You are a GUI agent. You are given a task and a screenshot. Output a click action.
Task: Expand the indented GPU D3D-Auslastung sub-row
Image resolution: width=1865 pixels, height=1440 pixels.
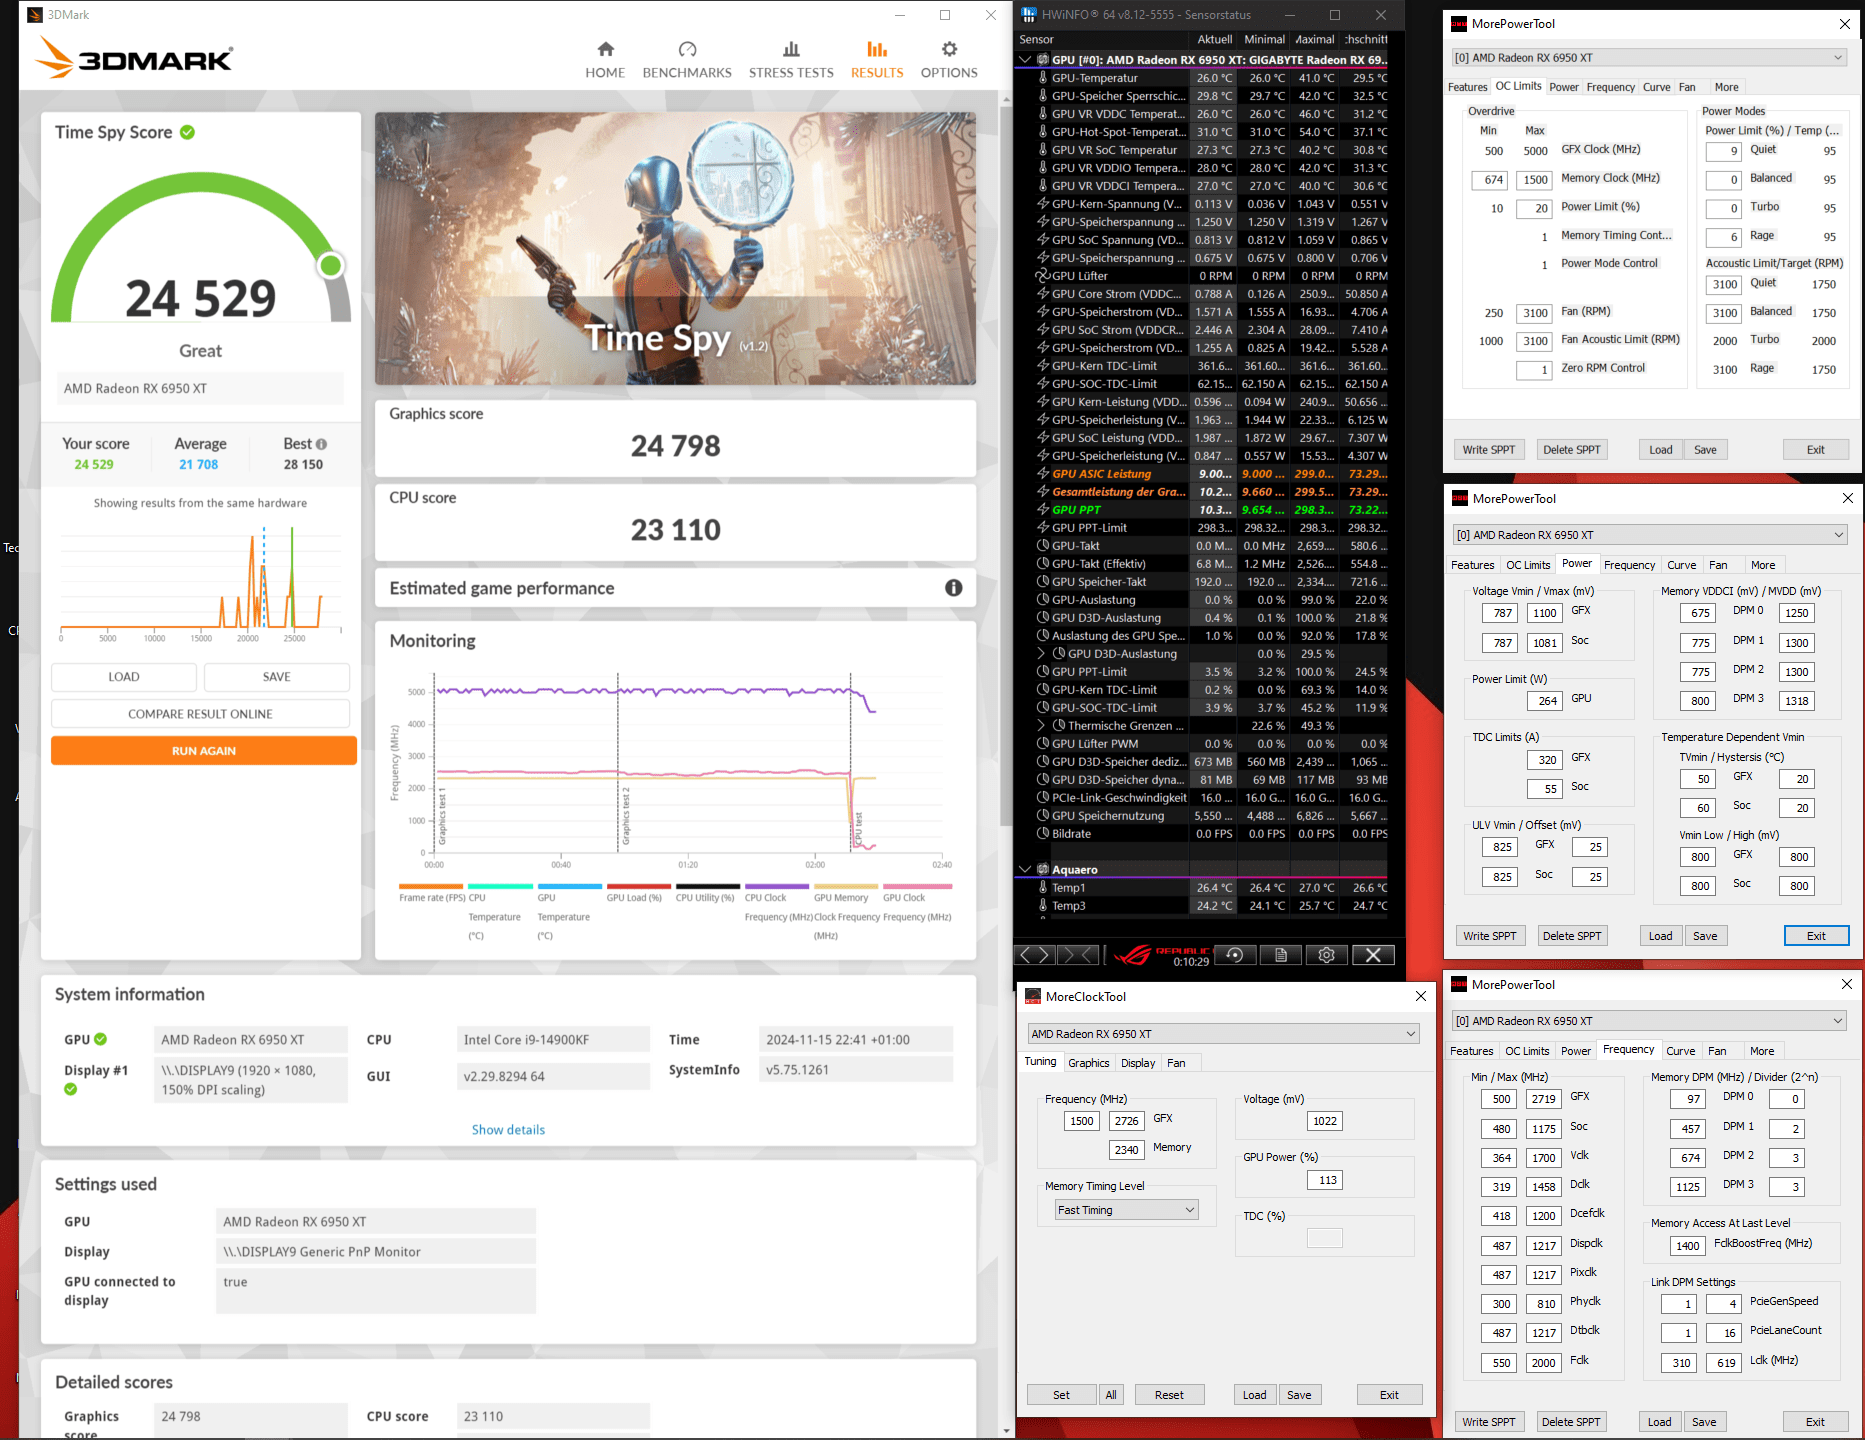click(1042, 654)
